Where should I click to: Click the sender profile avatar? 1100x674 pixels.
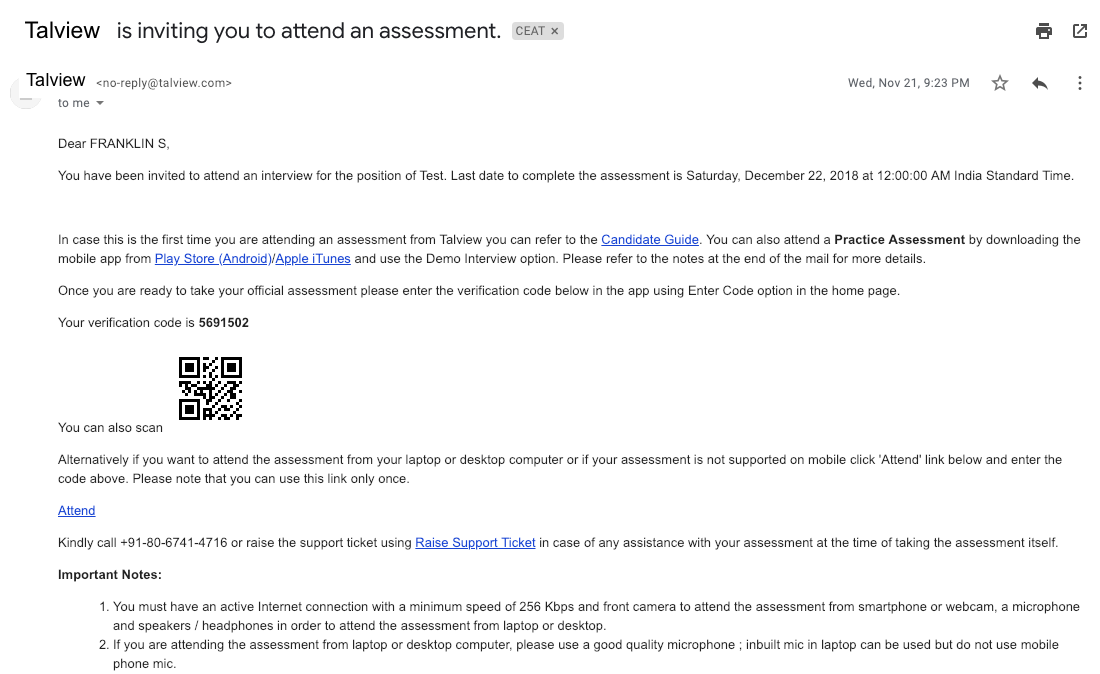25,91
